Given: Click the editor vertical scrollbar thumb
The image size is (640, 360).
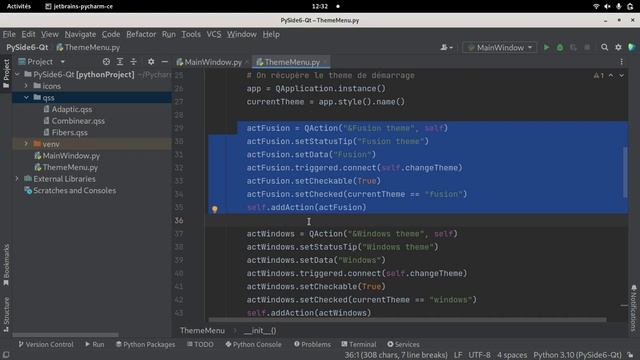Looking at the screenshot, I should 625,172.
